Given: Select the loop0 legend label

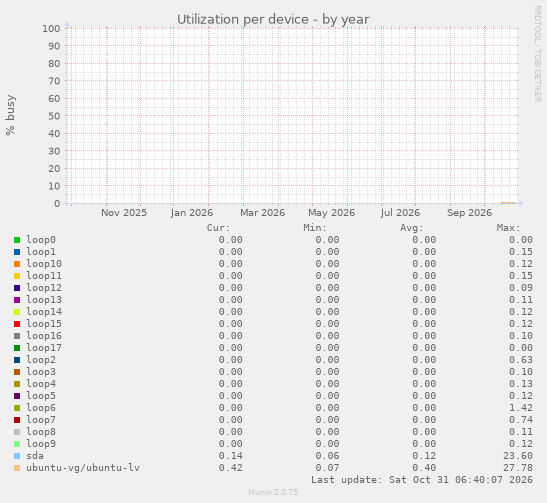Looking at the screenshot, I should [x=41, y=240].
